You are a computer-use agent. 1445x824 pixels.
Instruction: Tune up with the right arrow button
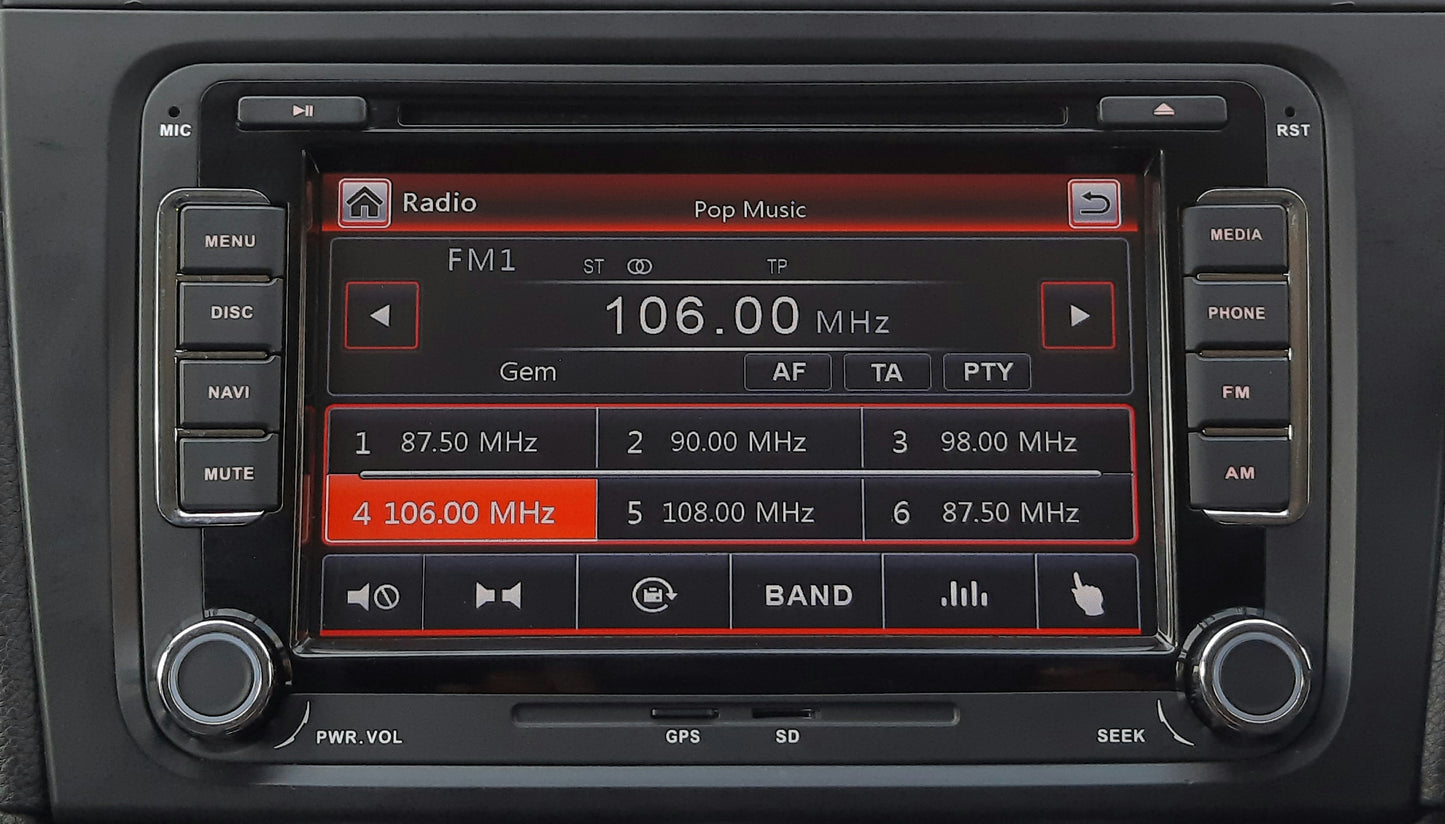coord(1078,316)
